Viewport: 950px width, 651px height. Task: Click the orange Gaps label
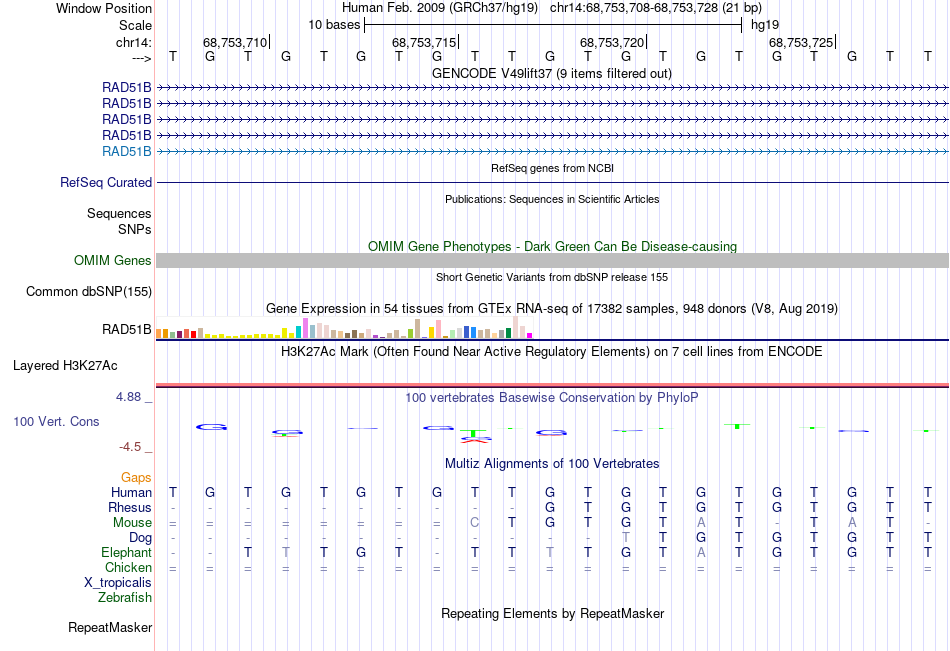136,478
